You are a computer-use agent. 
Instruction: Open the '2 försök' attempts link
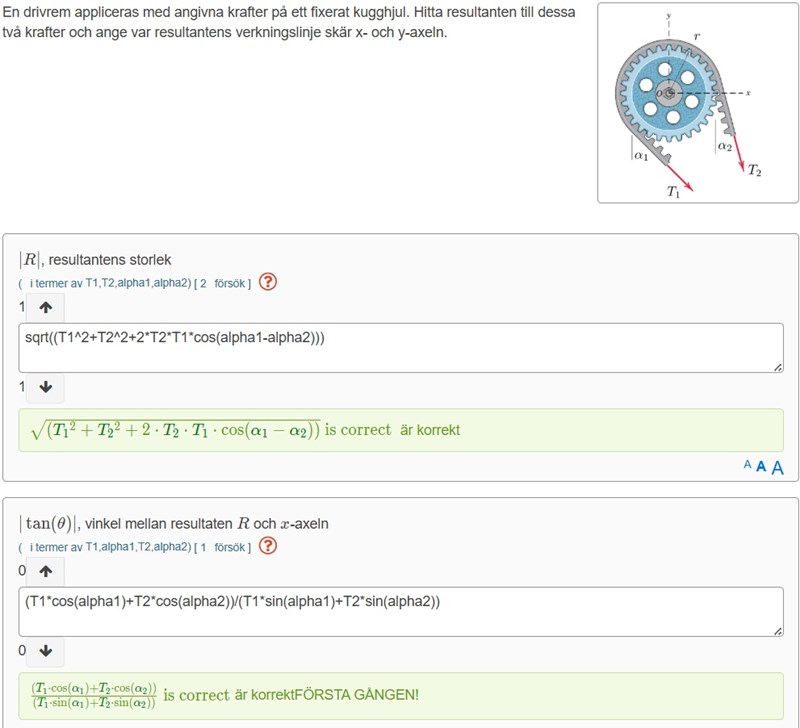tap(225, 283)
